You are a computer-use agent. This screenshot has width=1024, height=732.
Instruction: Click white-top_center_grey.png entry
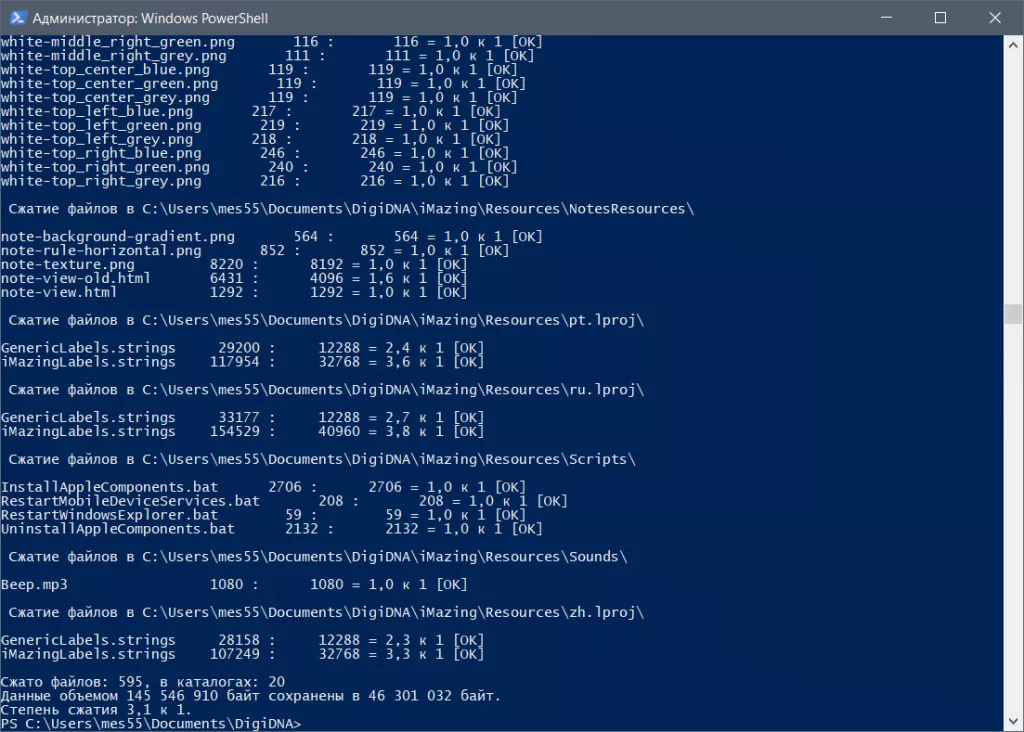259,98
